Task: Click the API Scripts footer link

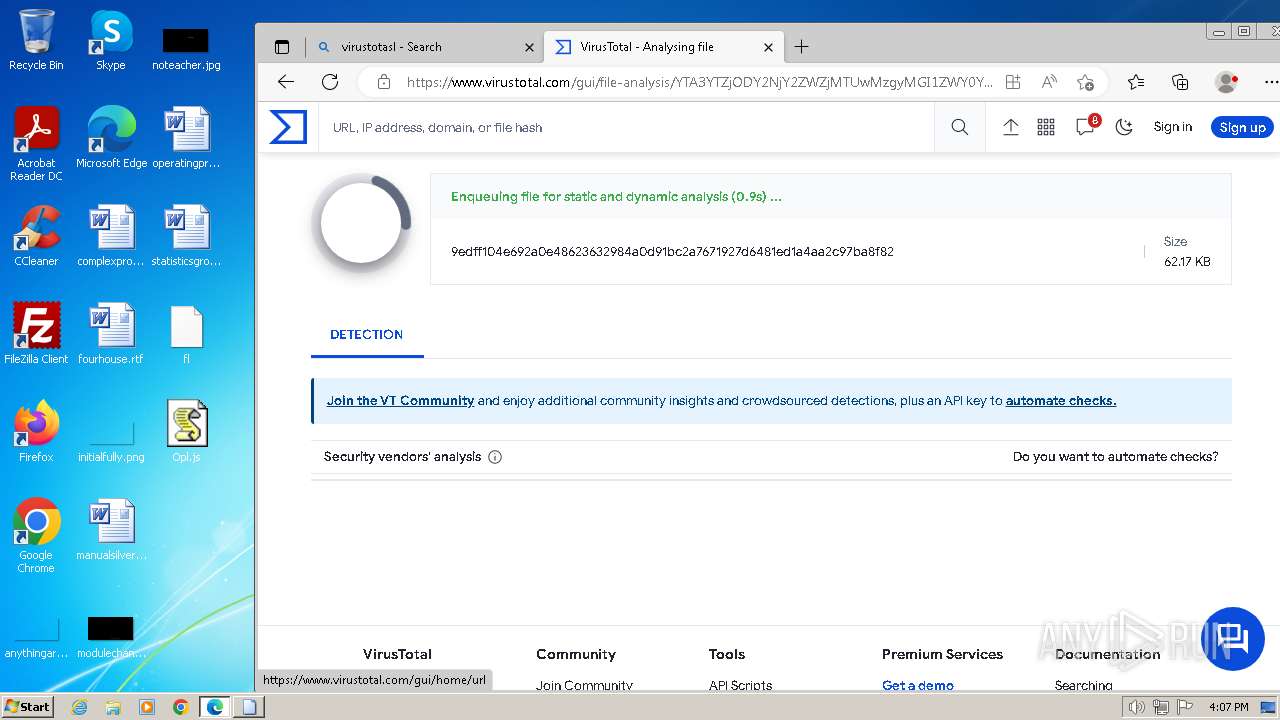Action: tap(740, 685)
